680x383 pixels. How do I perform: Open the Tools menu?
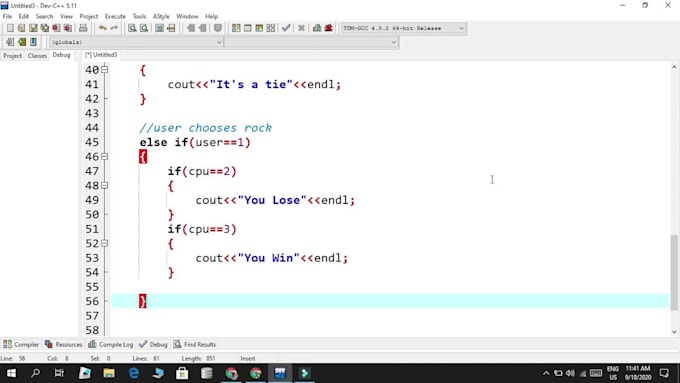(139, 16)
